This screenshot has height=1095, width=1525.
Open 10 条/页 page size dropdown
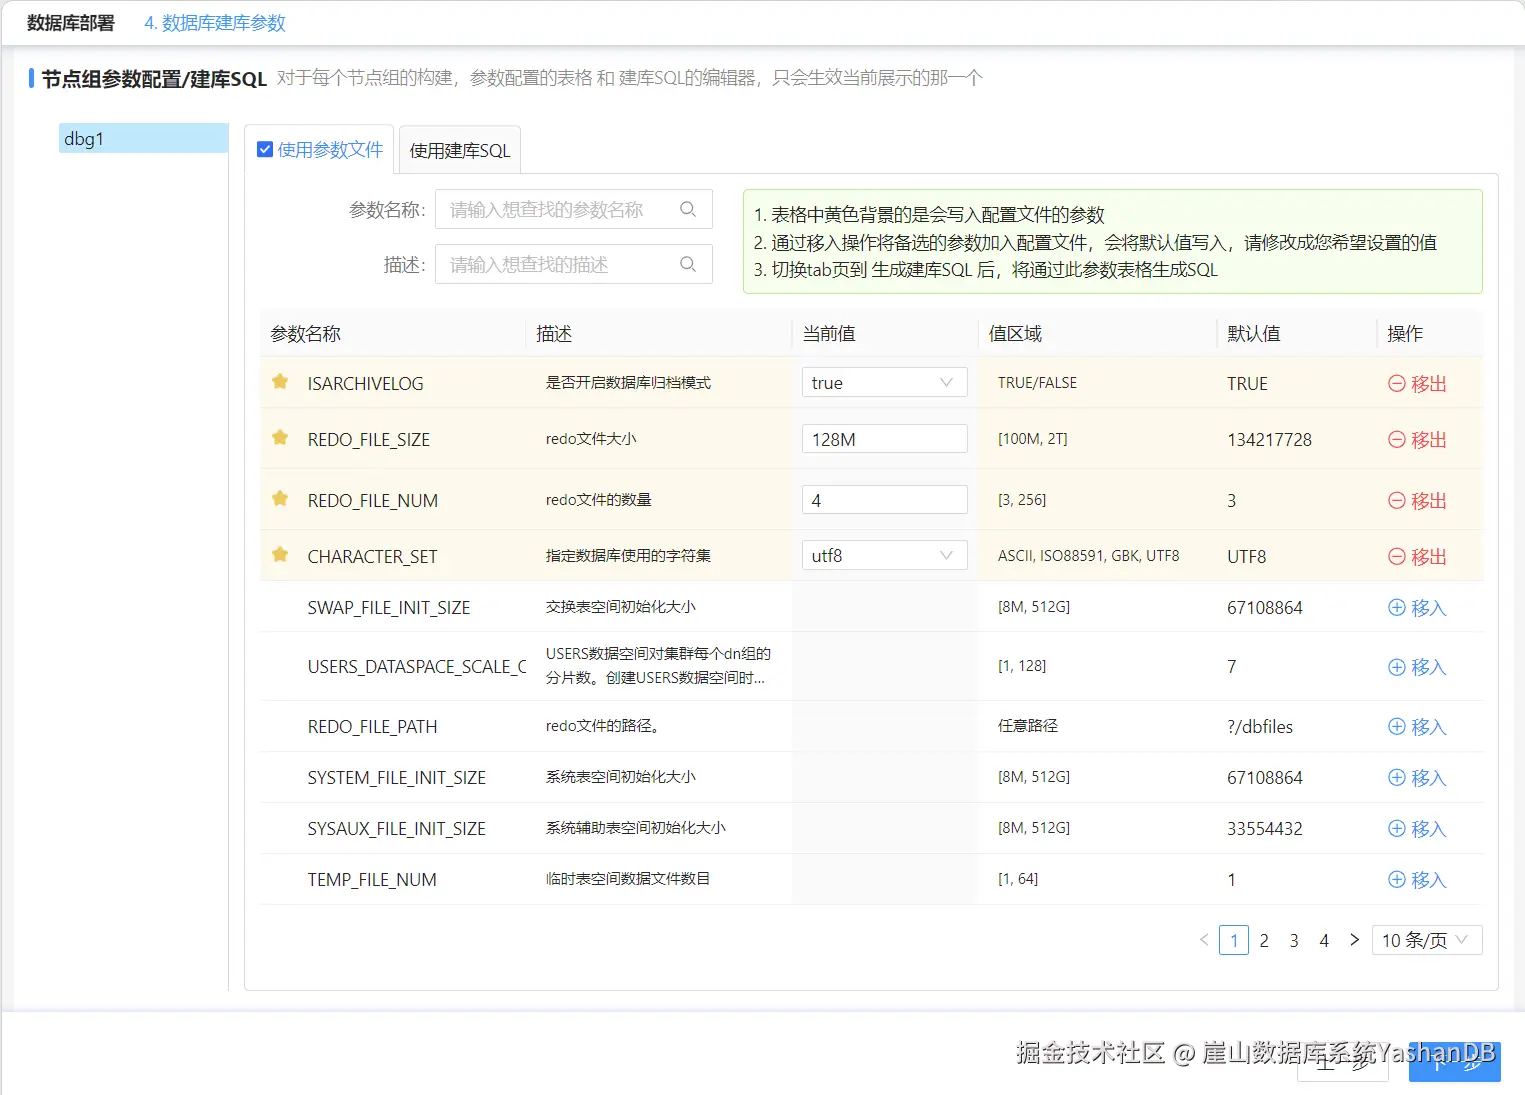point(1427,940)
